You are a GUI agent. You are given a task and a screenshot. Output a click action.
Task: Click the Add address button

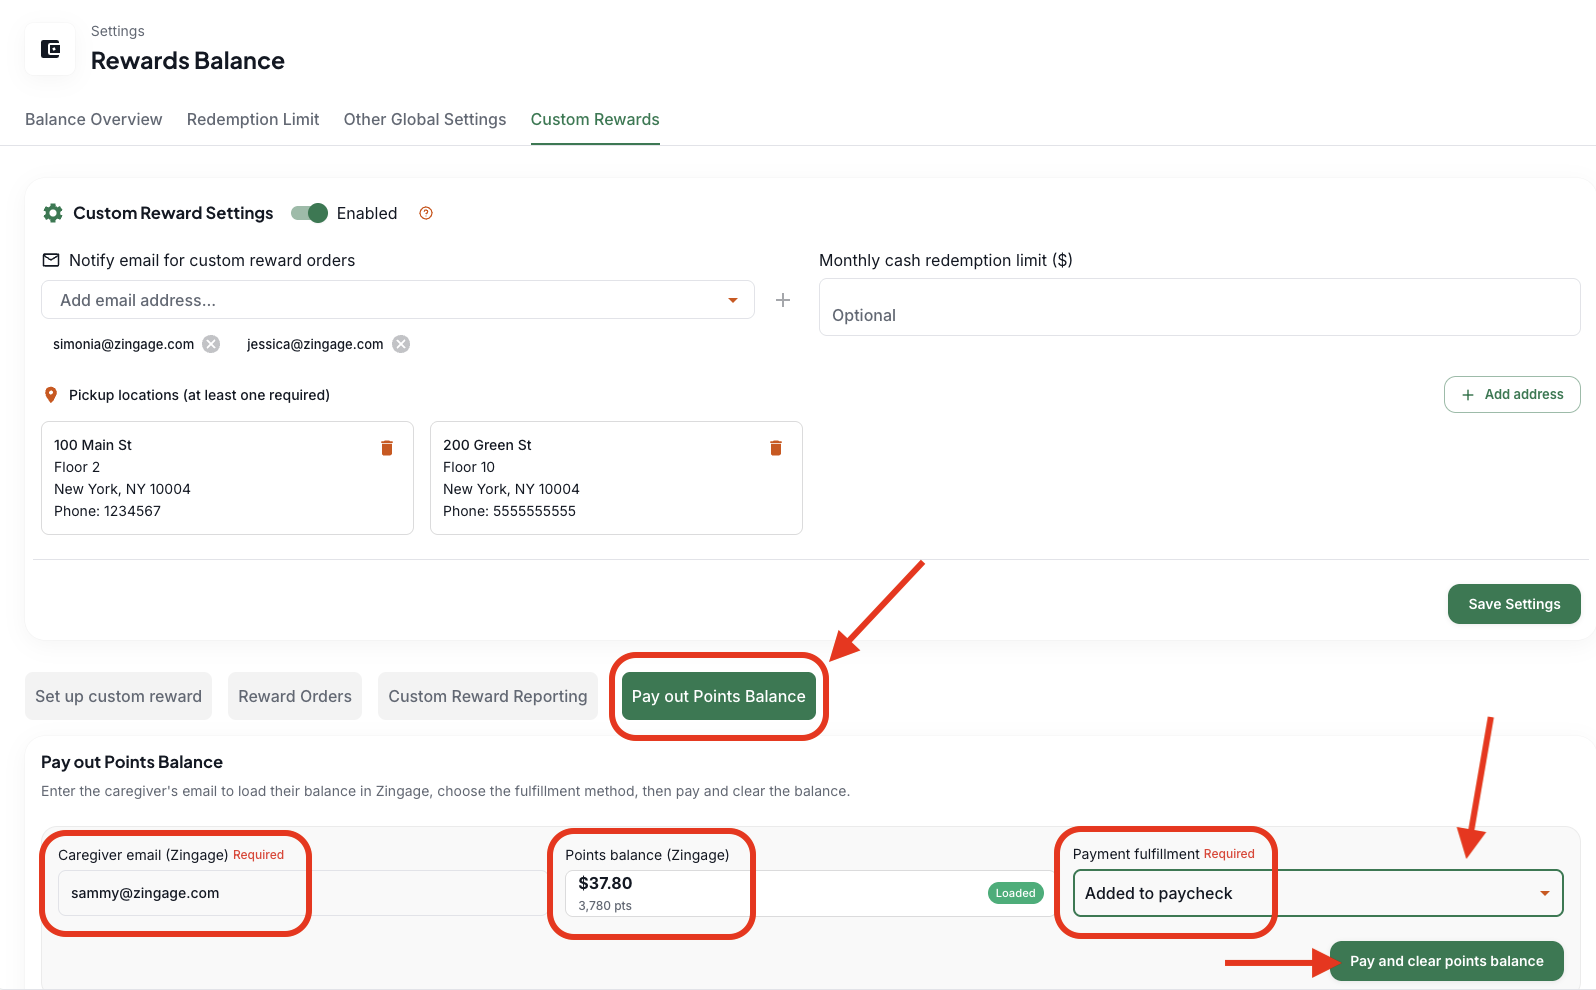click(1512, 394)
